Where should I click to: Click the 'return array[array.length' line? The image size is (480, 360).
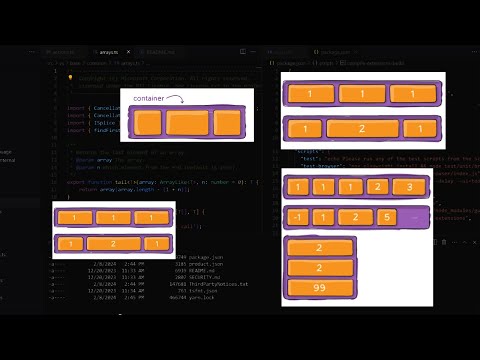[134, 189]
